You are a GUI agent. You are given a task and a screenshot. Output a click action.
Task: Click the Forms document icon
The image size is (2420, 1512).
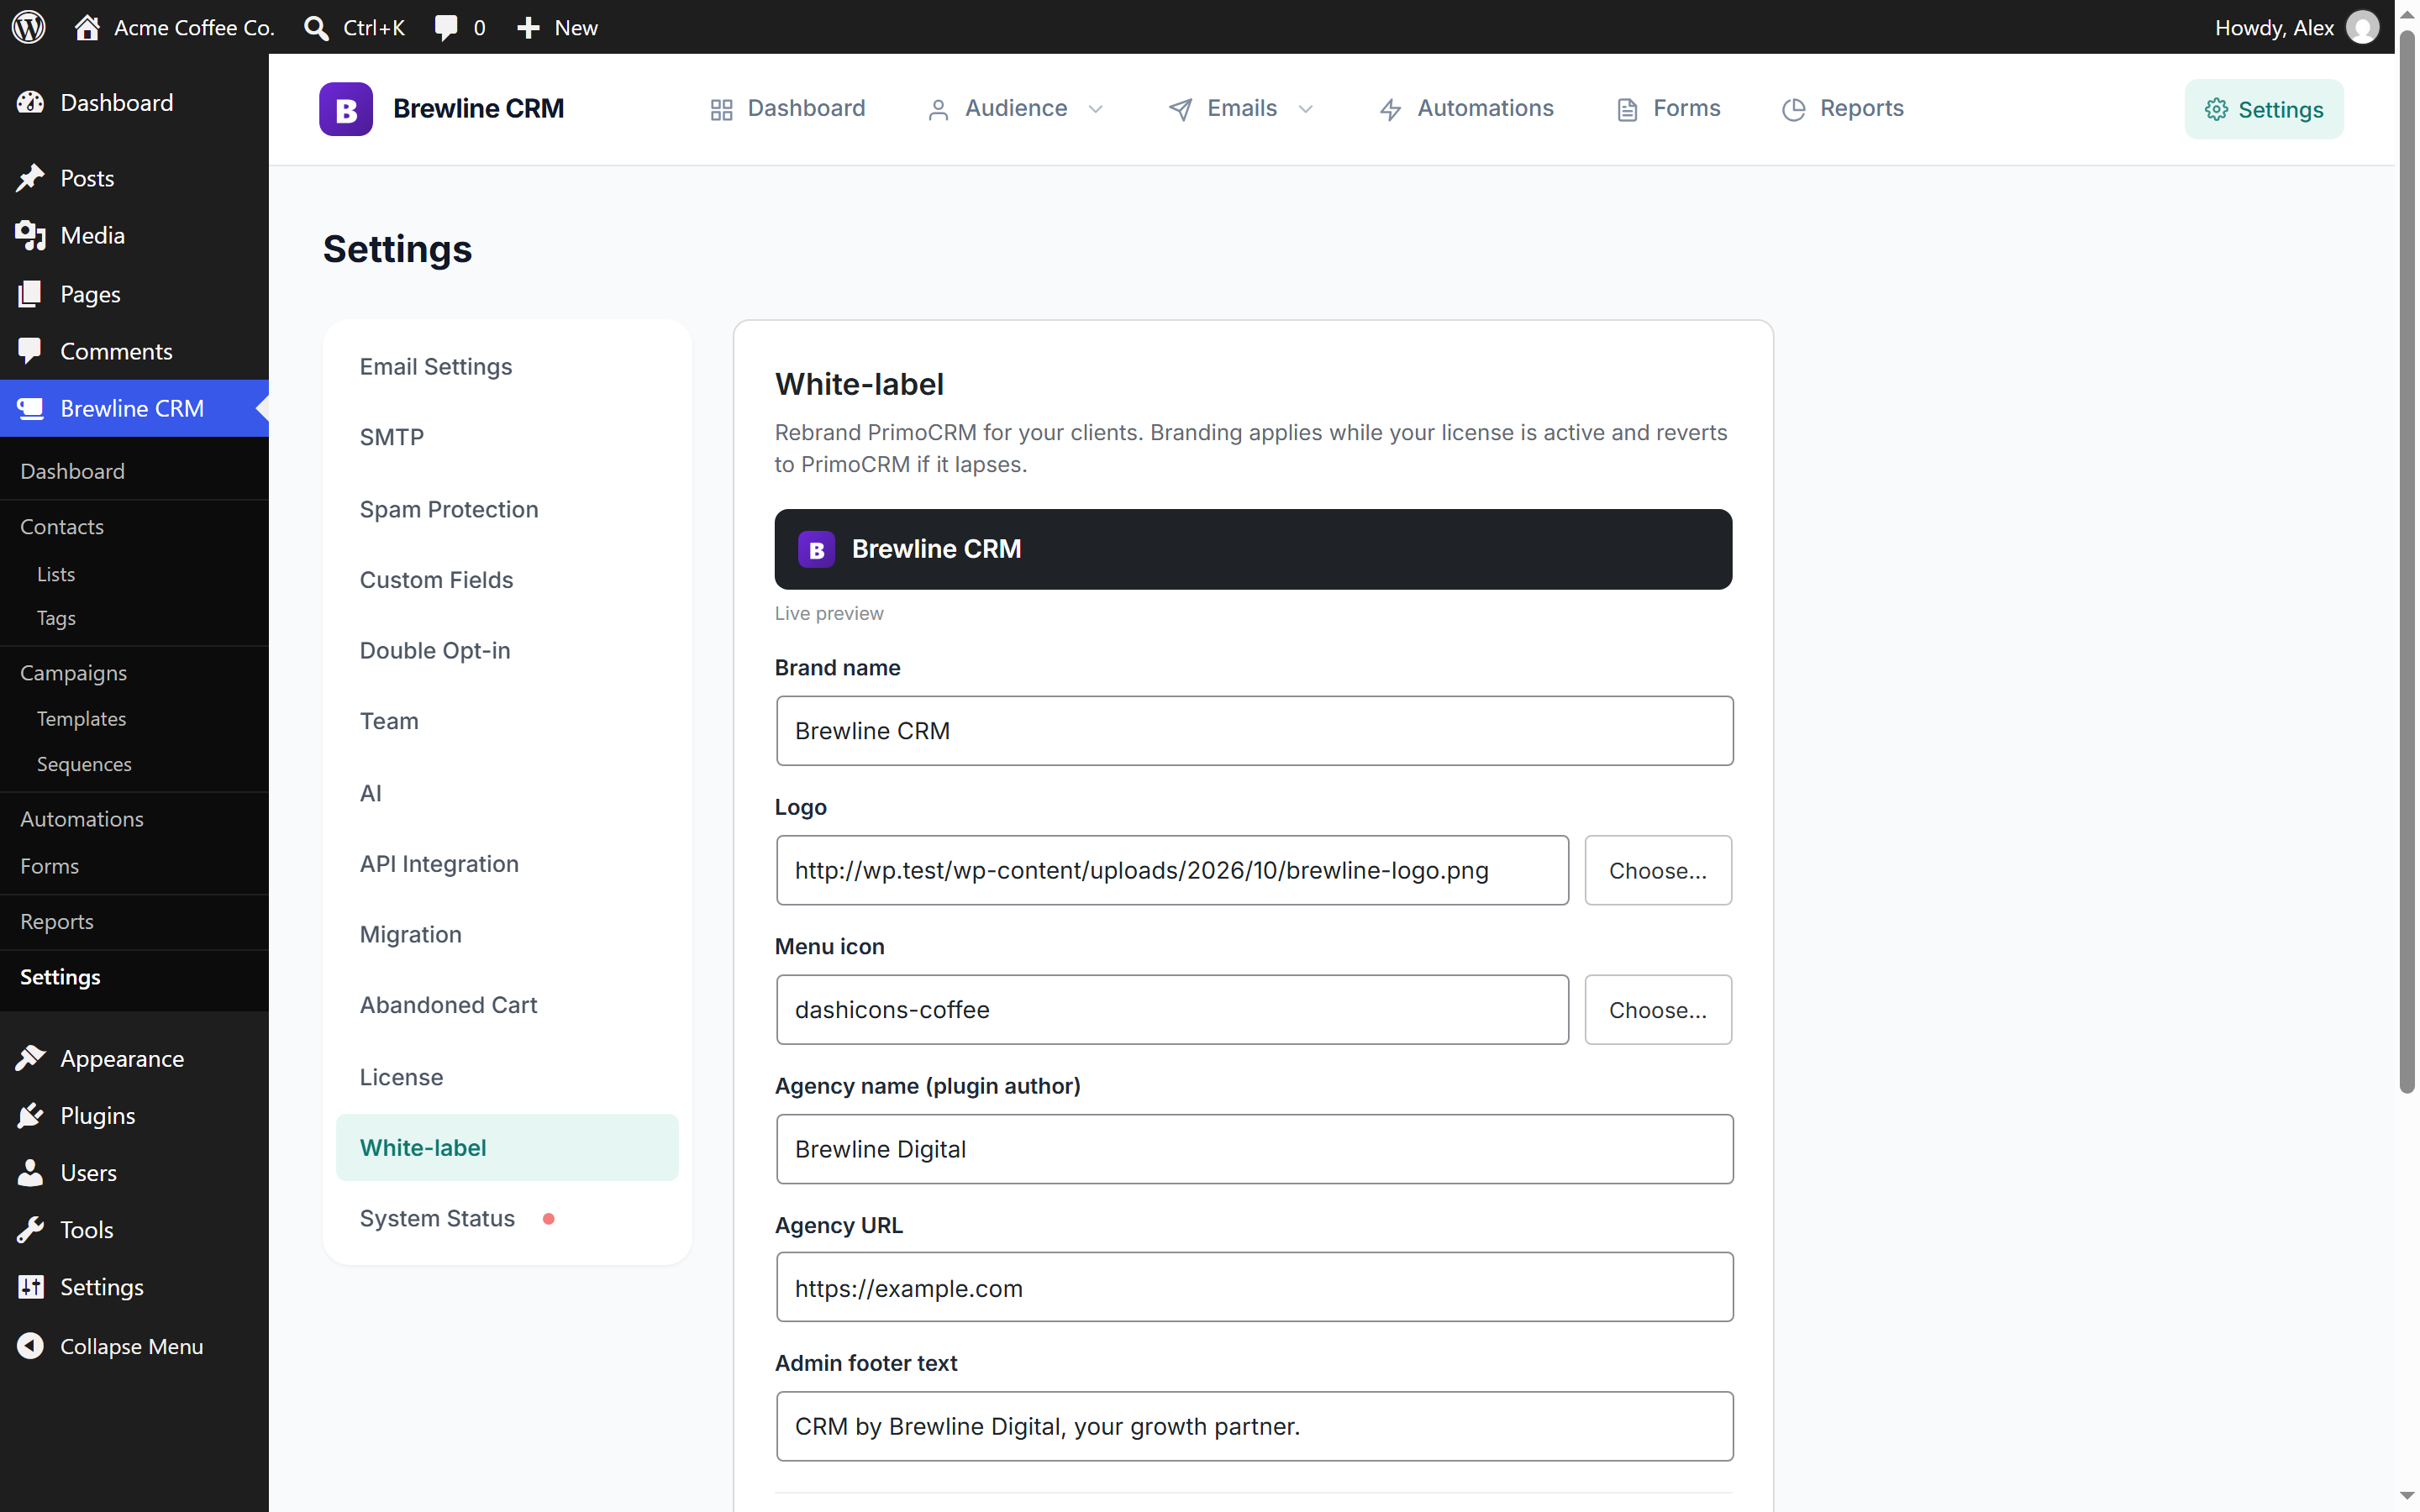tap(1627, 110)
